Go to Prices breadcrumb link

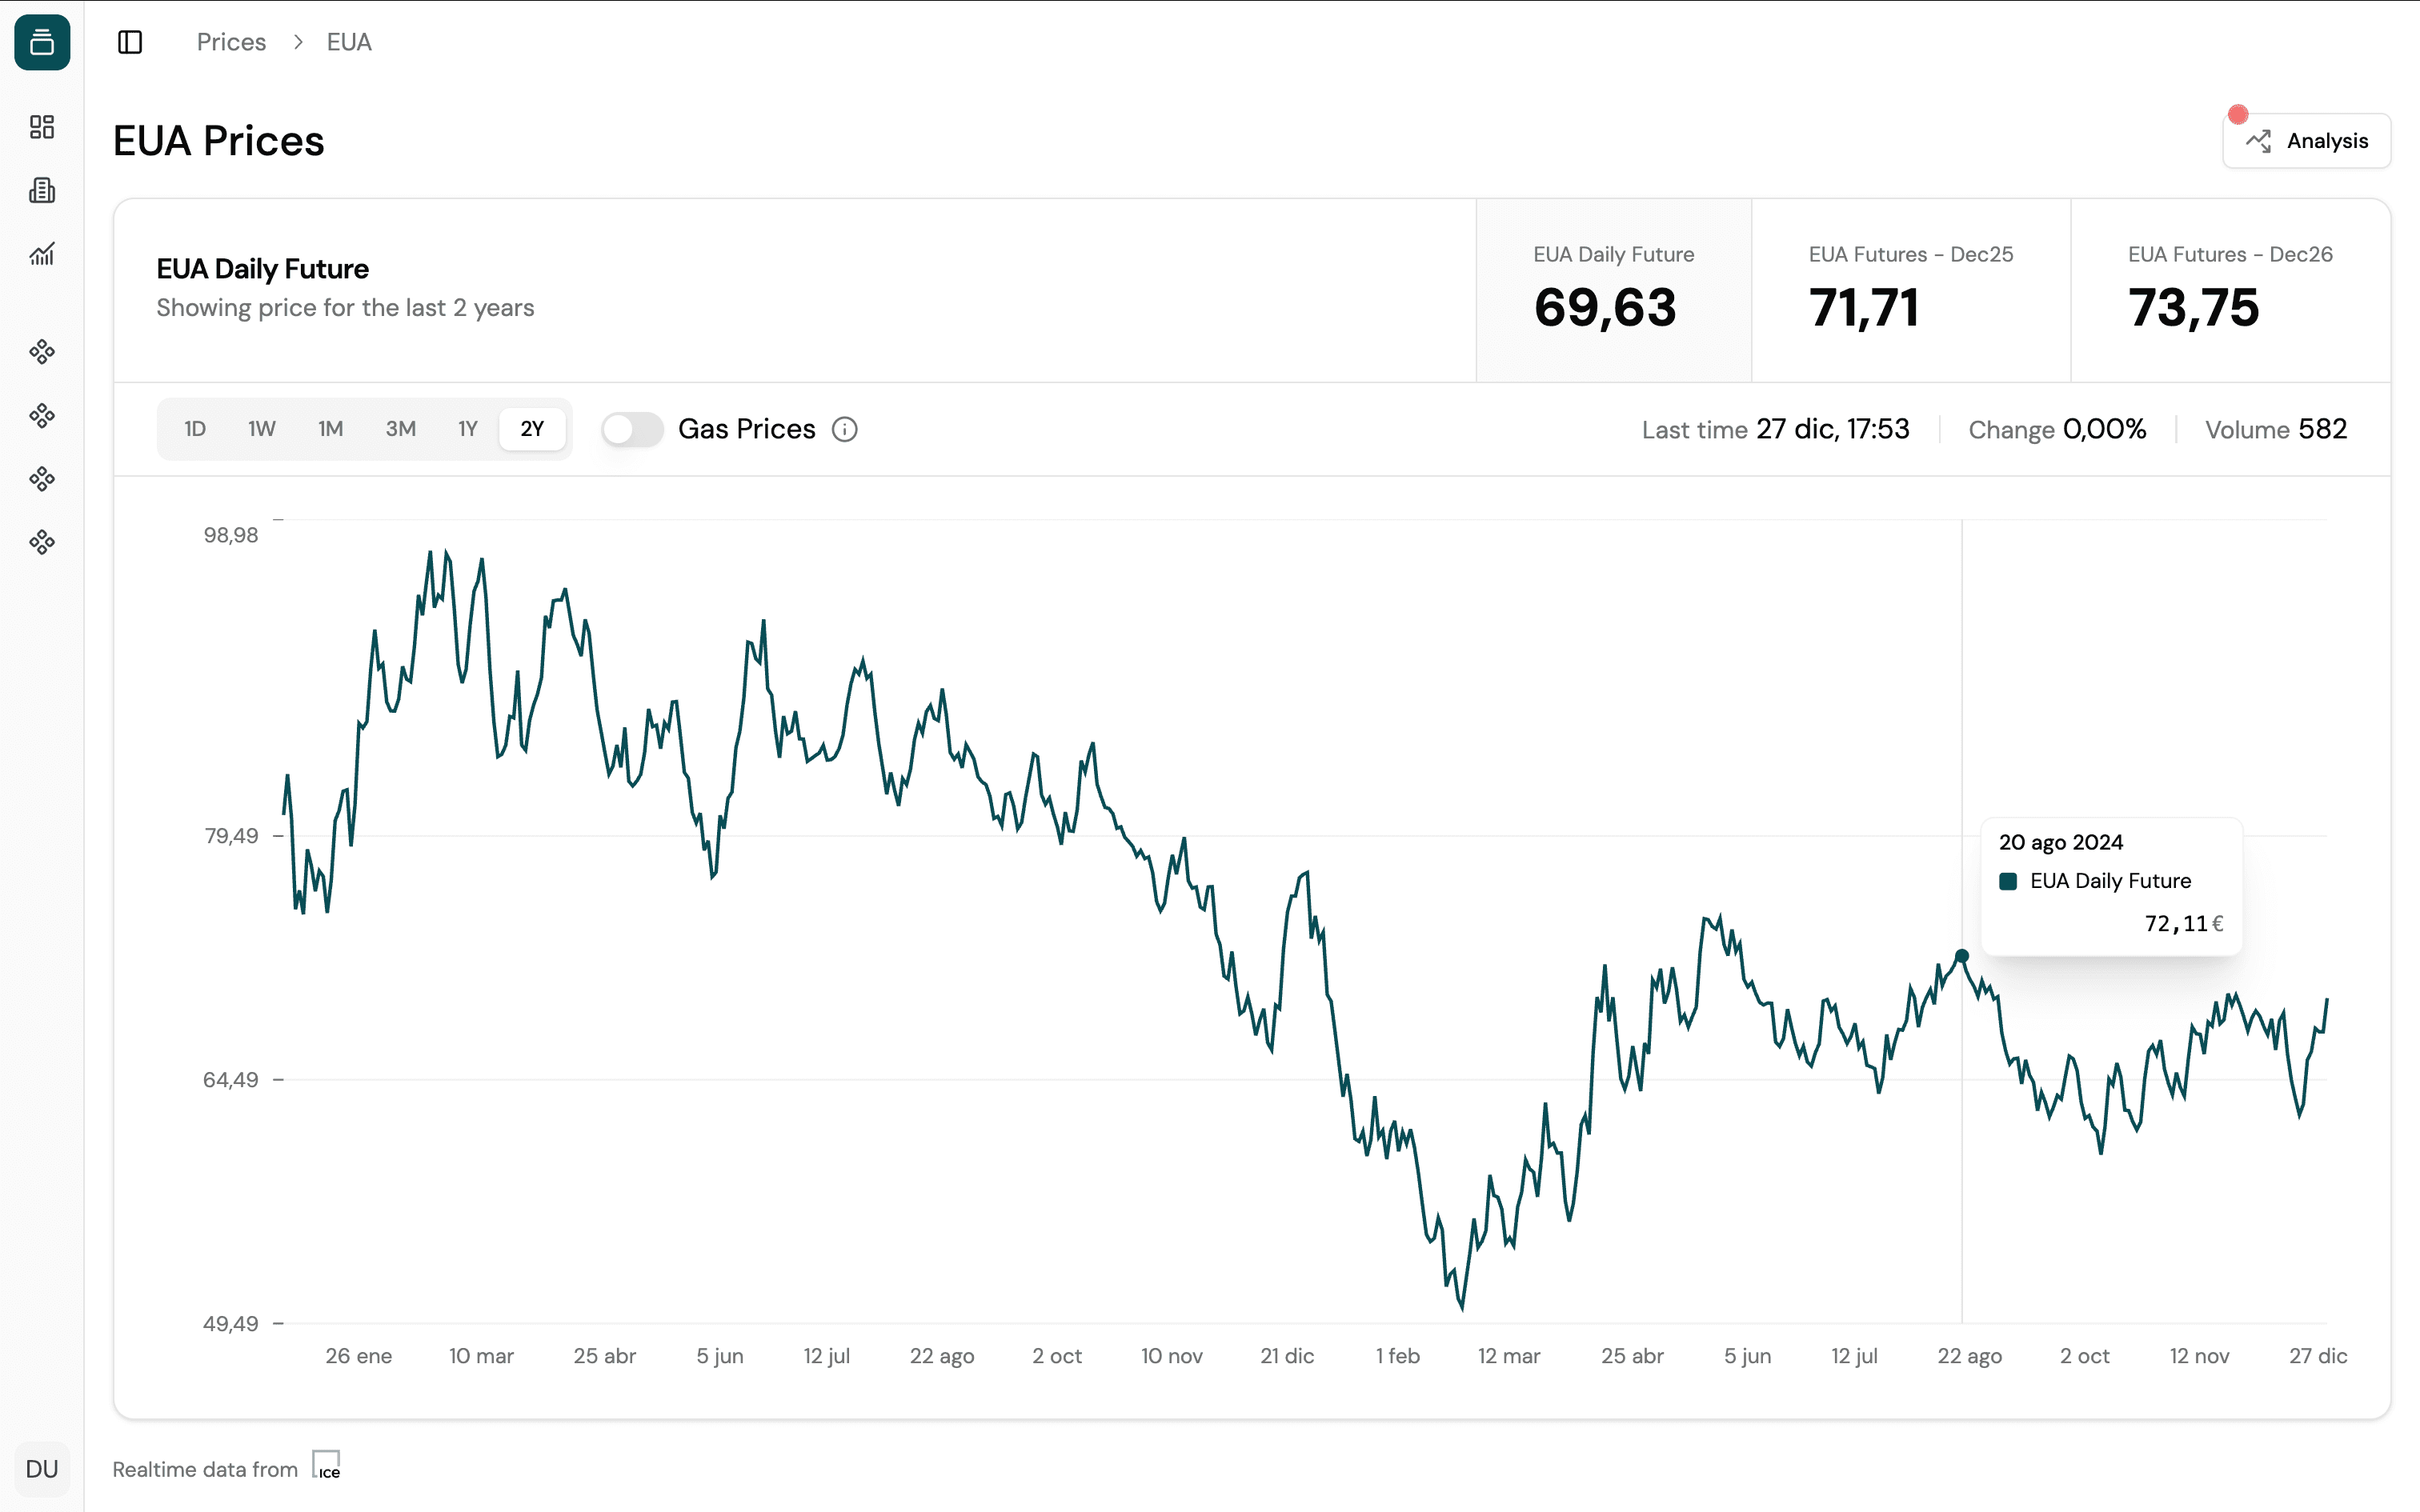click(x=231, y=42)
